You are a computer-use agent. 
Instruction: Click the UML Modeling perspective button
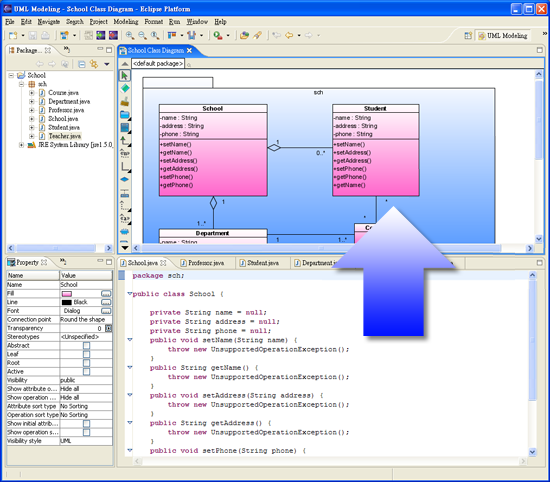pyautogui.click(x=503, y=35)
